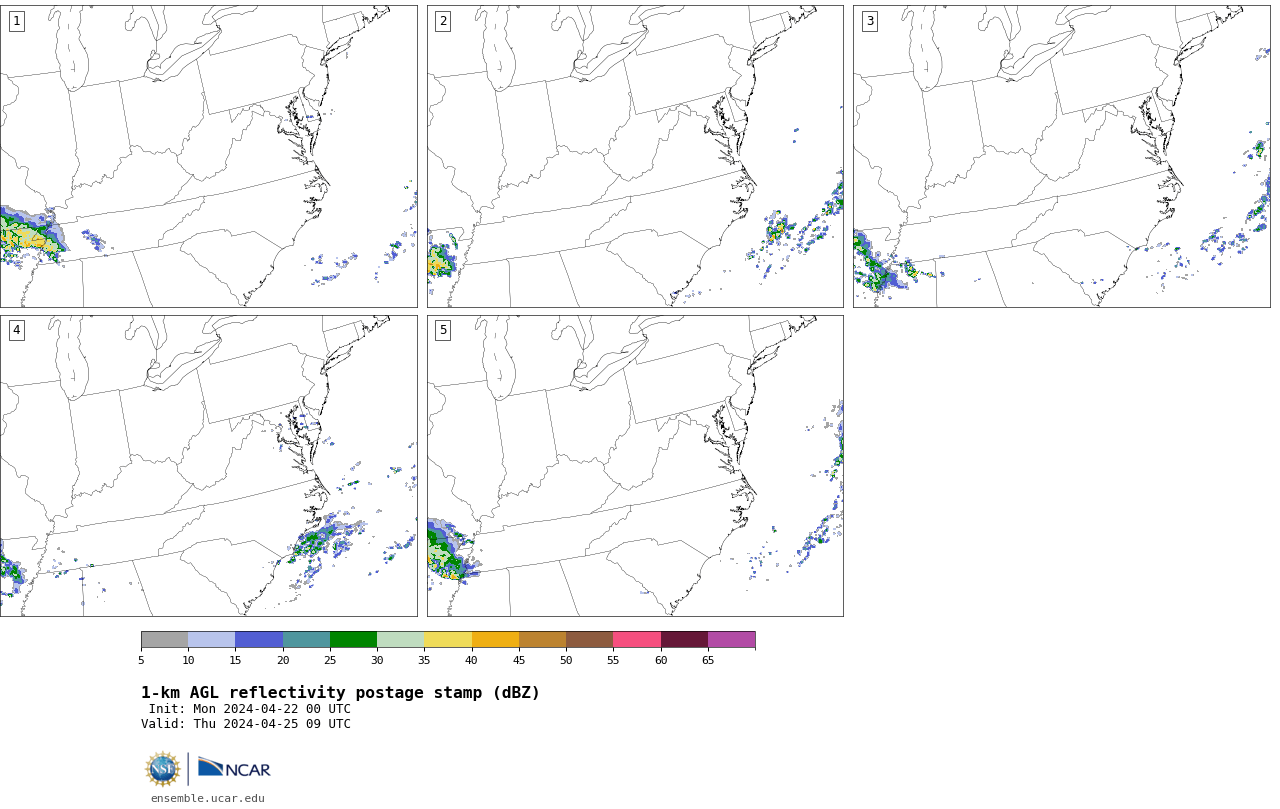1280x809 pixels.
Task: Click the orange 40-45 dBZ swatch
Action: 495,640
